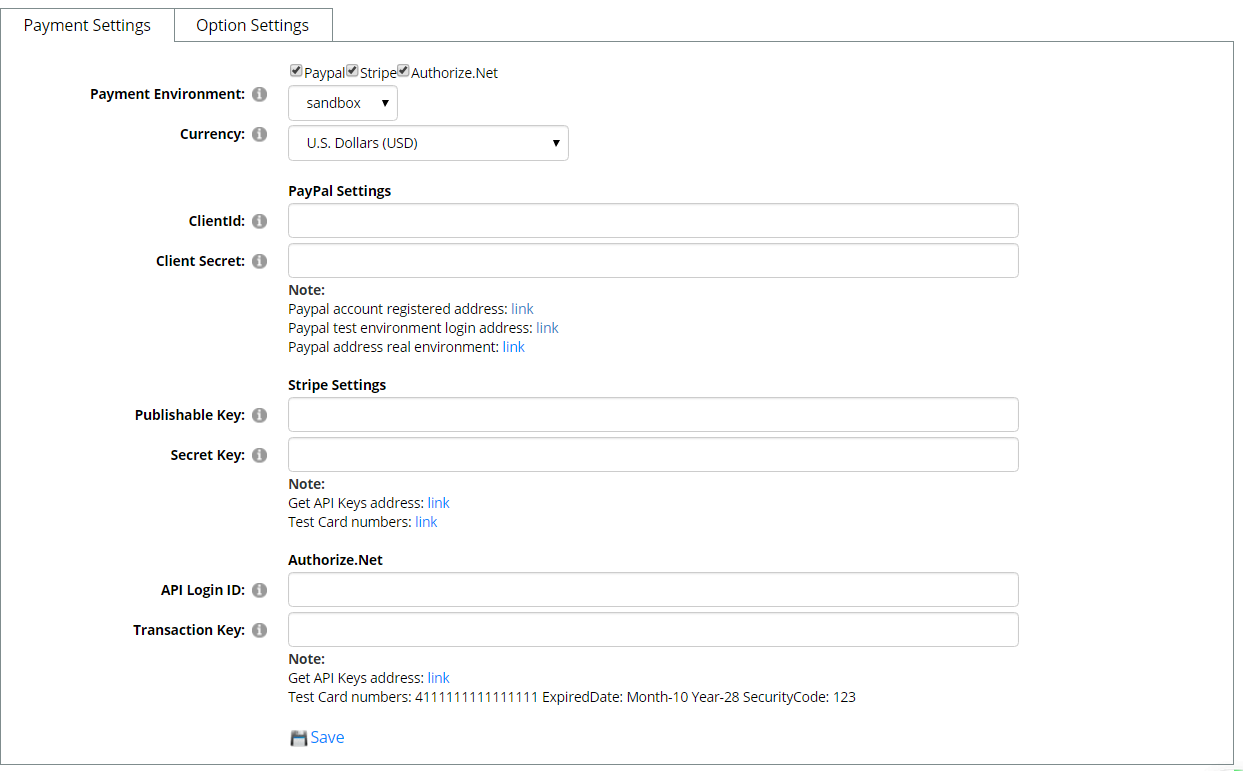The height and width of the screenshot is (771, 1243).
Task: Uncheck the Paypal checkbox
Action: (296, 71)
